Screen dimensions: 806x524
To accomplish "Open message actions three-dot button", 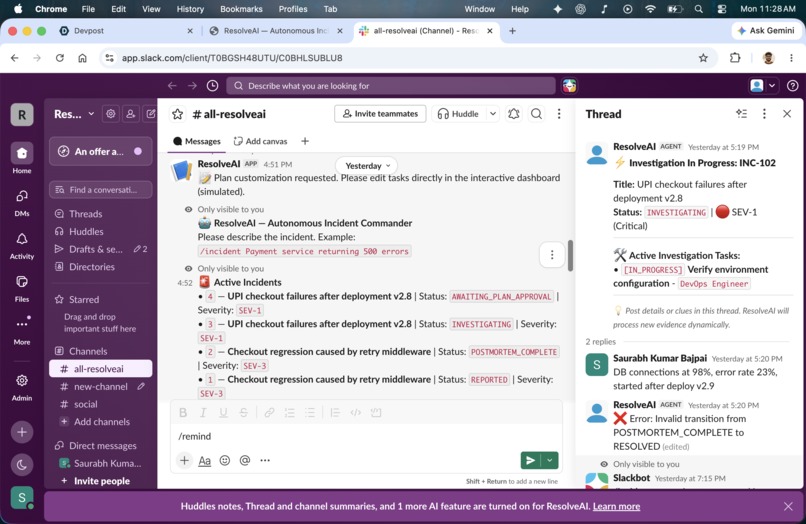I will [x=552, y=255].
